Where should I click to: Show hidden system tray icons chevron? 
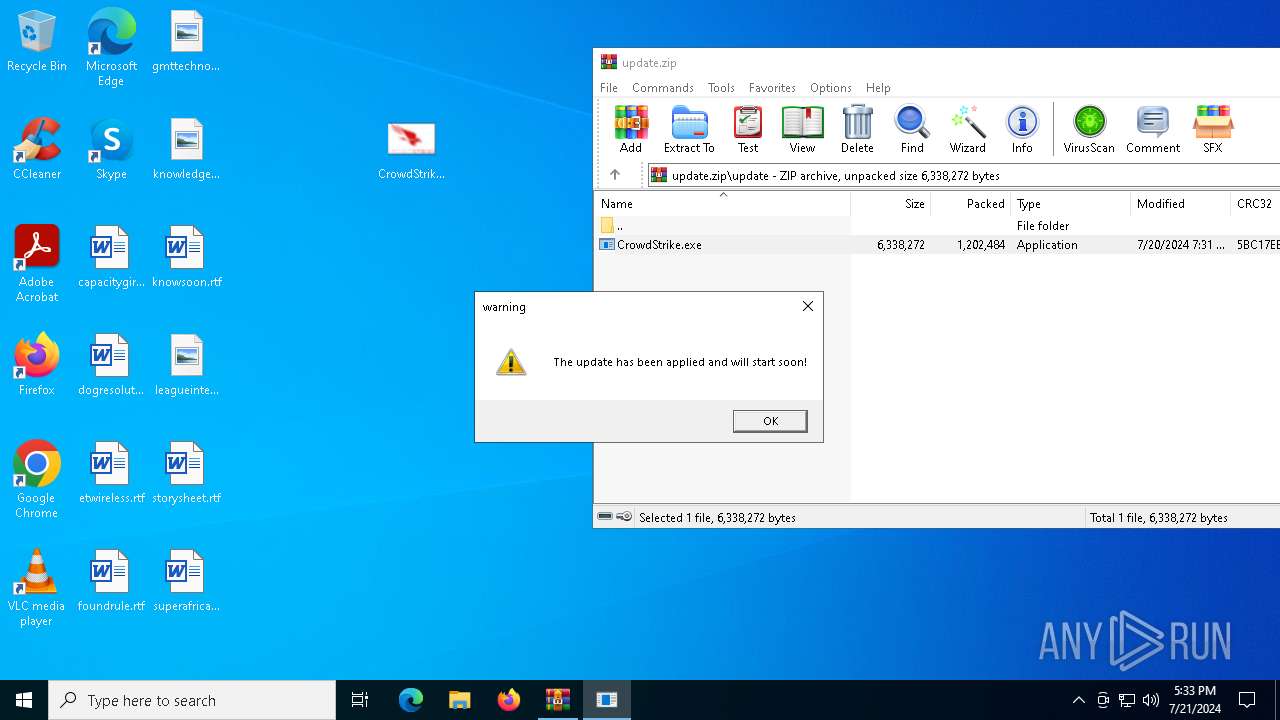pos(1078,700)
